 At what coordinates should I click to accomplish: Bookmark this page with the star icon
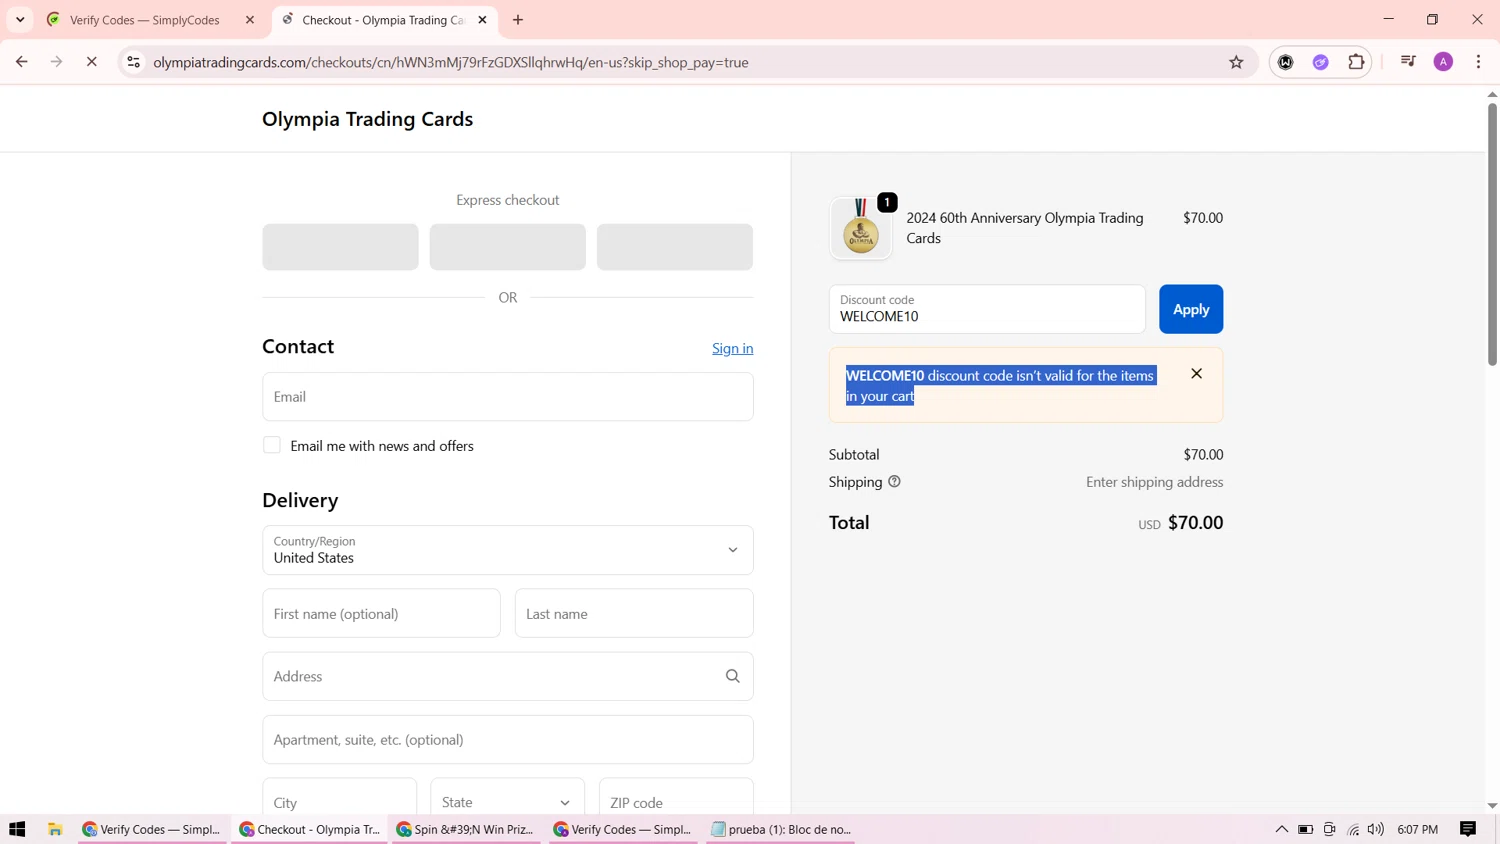[x=1236, y=62]
